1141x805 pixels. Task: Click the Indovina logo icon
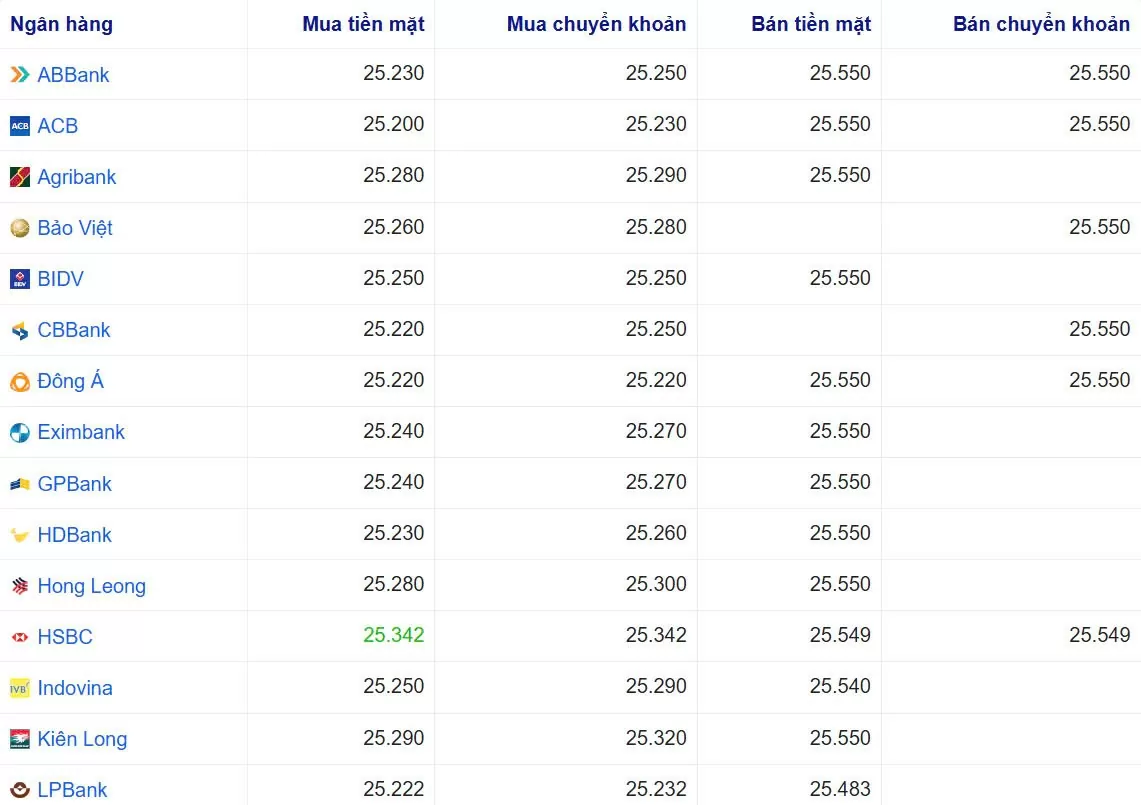[20, 688]
